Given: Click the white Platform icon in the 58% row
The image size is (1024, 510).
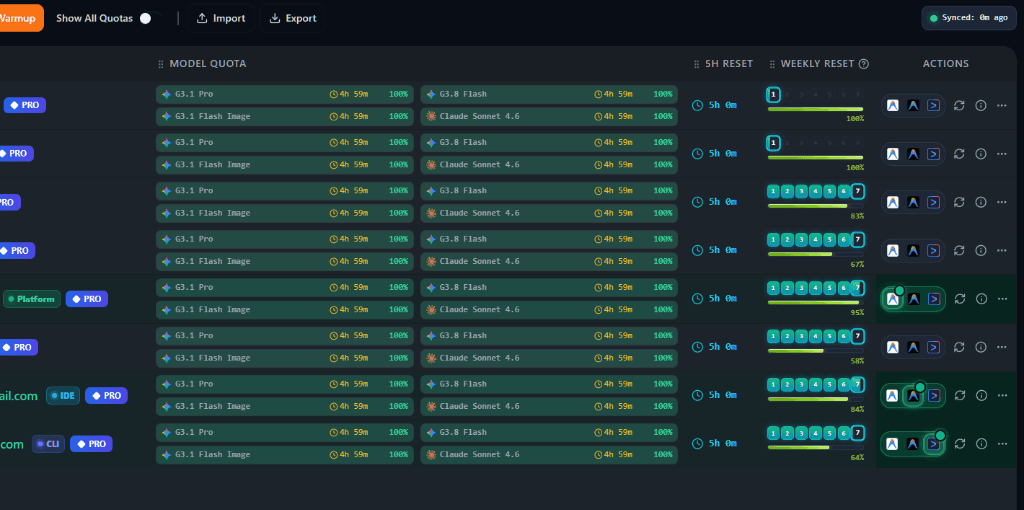Looking at the screenshot, I should [x=893, y=347].
